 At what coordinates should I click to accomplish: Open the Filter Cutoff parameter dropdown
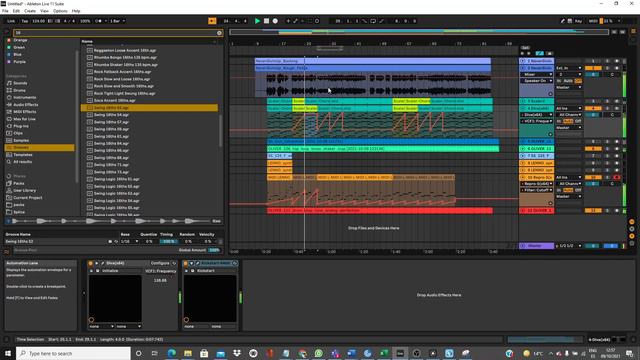click(536, 190)
